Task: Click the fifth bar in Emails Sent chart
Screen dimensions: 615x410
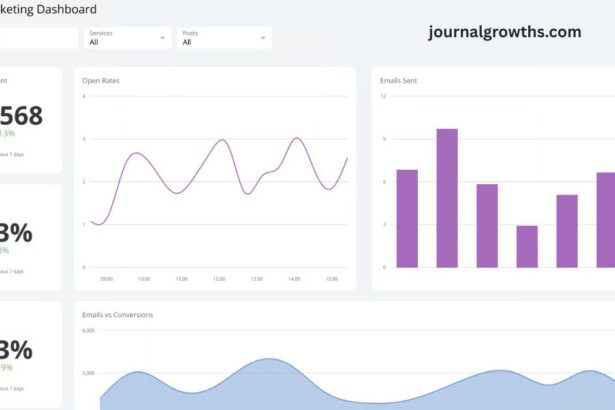Action: click(567, 231)
